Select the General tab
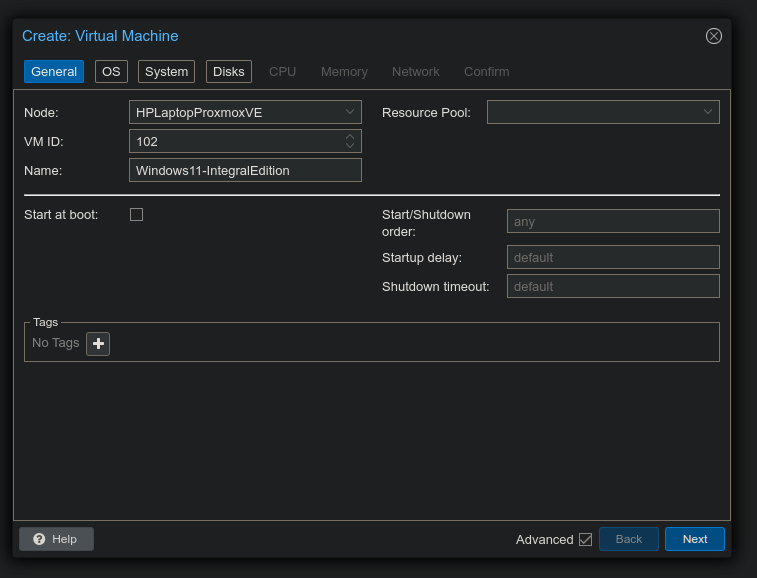The height and width of the screenshot is (578, 757). (x=54, y=72)
